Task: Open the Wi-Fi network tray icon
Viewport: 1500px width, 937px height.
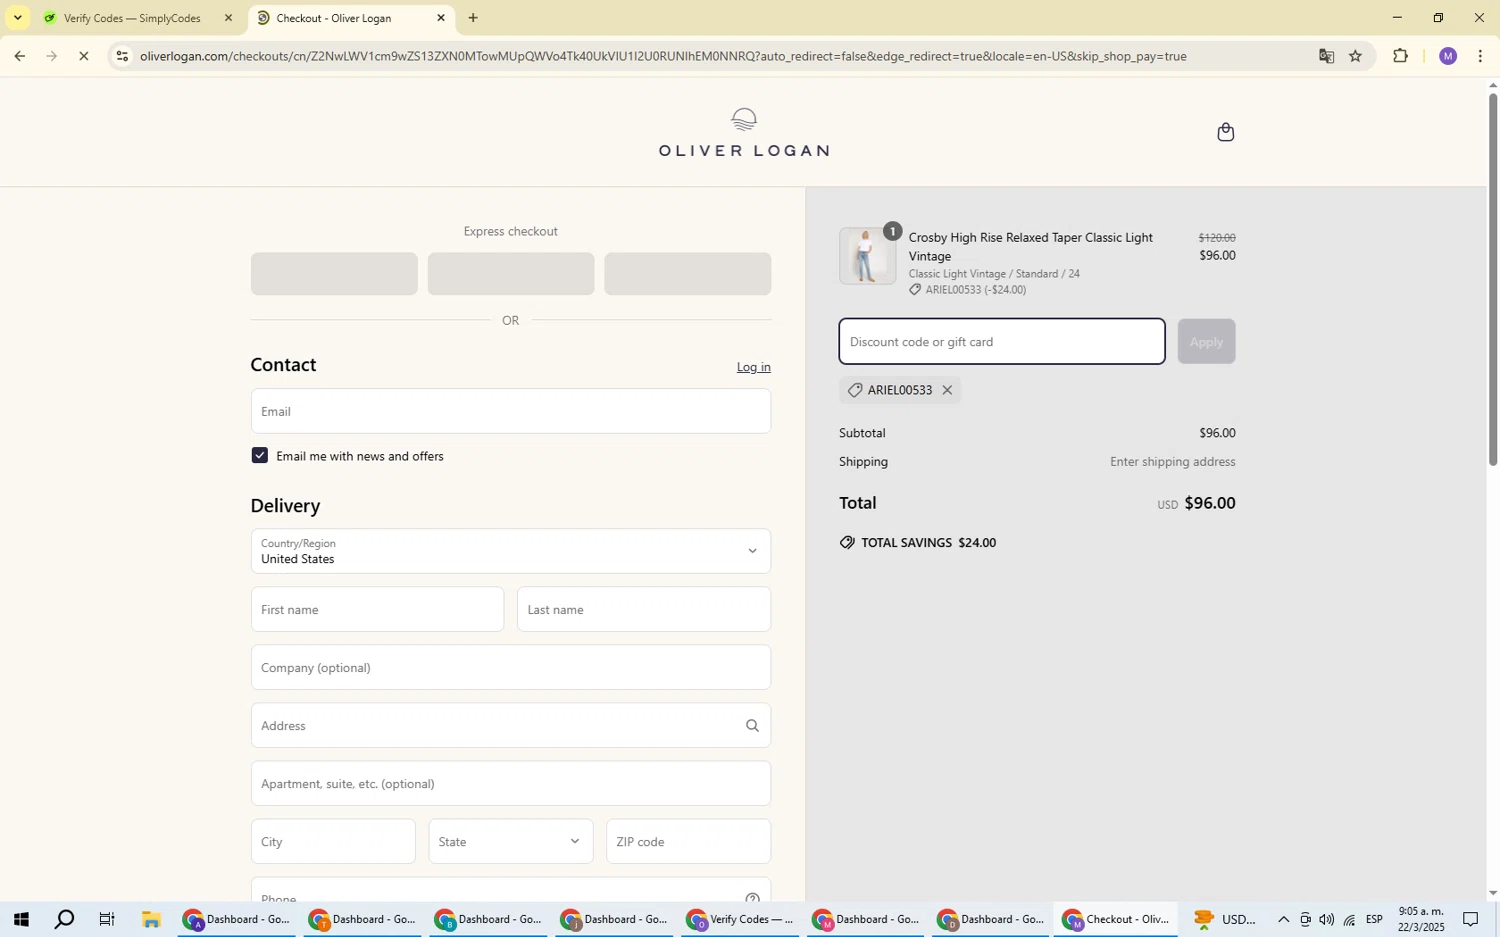Action: click(x=1349, y=920)
